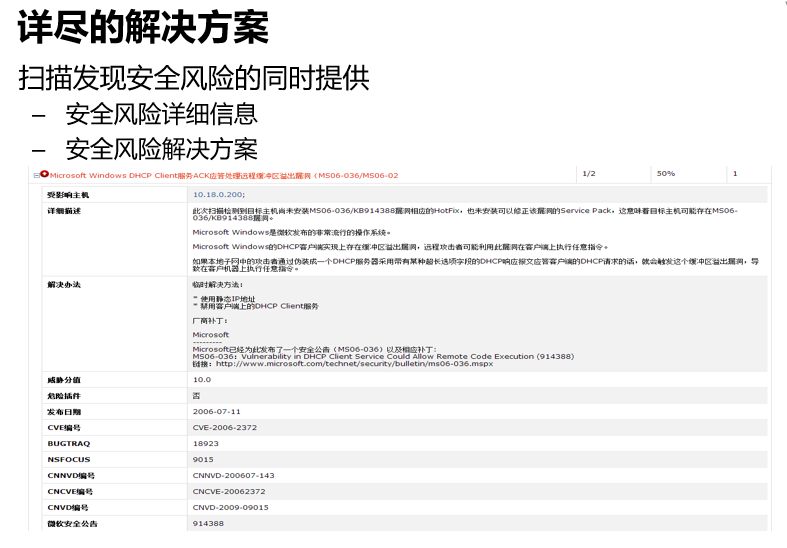The image size is (787, 548).
Task: Select the release date 2006-07-11
Action: 217,412
